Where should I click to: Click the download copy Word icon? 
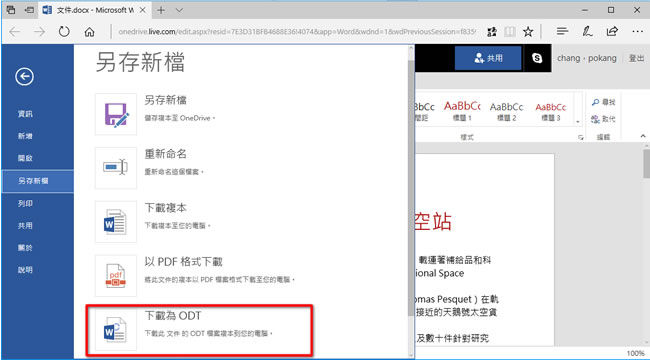coord(116,222)
